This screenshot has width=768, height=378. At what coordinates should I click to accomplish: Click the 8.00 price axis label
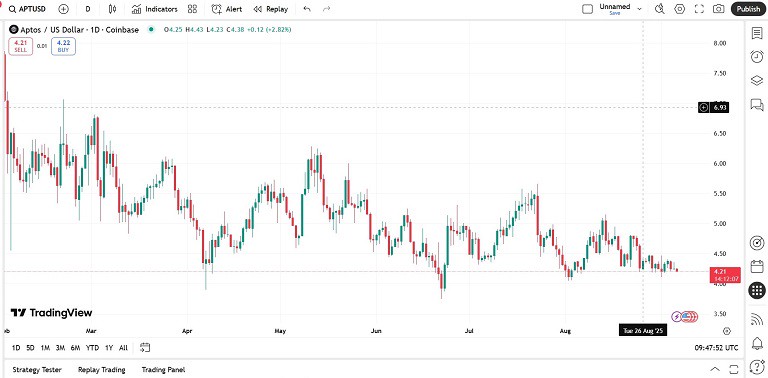point(720,43)
